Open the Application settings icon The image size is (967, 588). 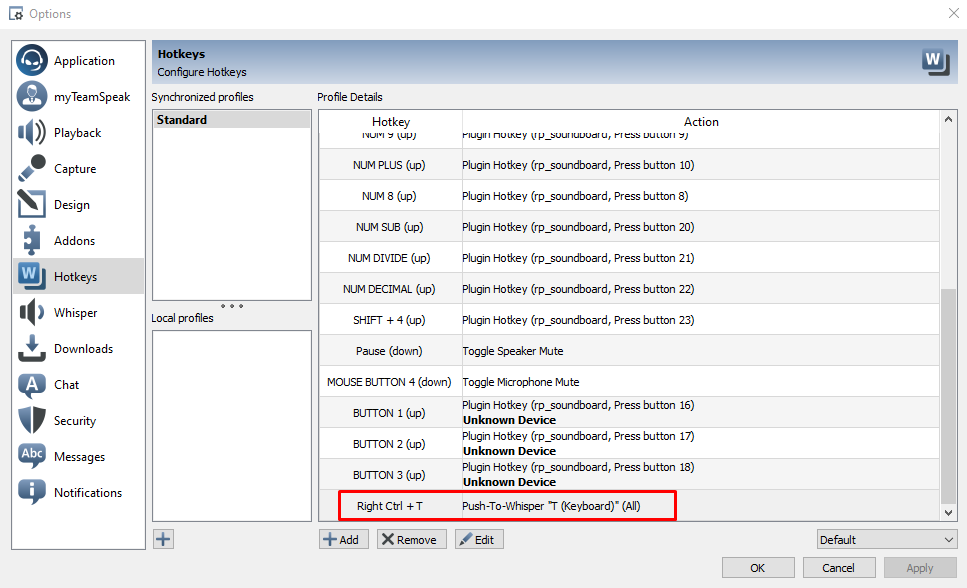(32, 61)
